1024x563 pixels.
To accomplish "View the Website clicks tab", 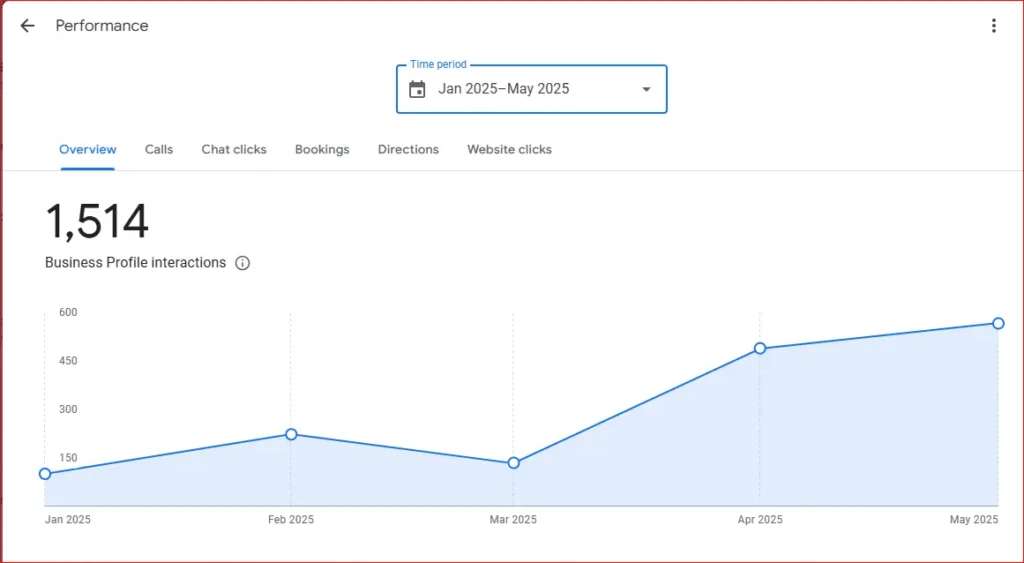I will pos(509,150).
